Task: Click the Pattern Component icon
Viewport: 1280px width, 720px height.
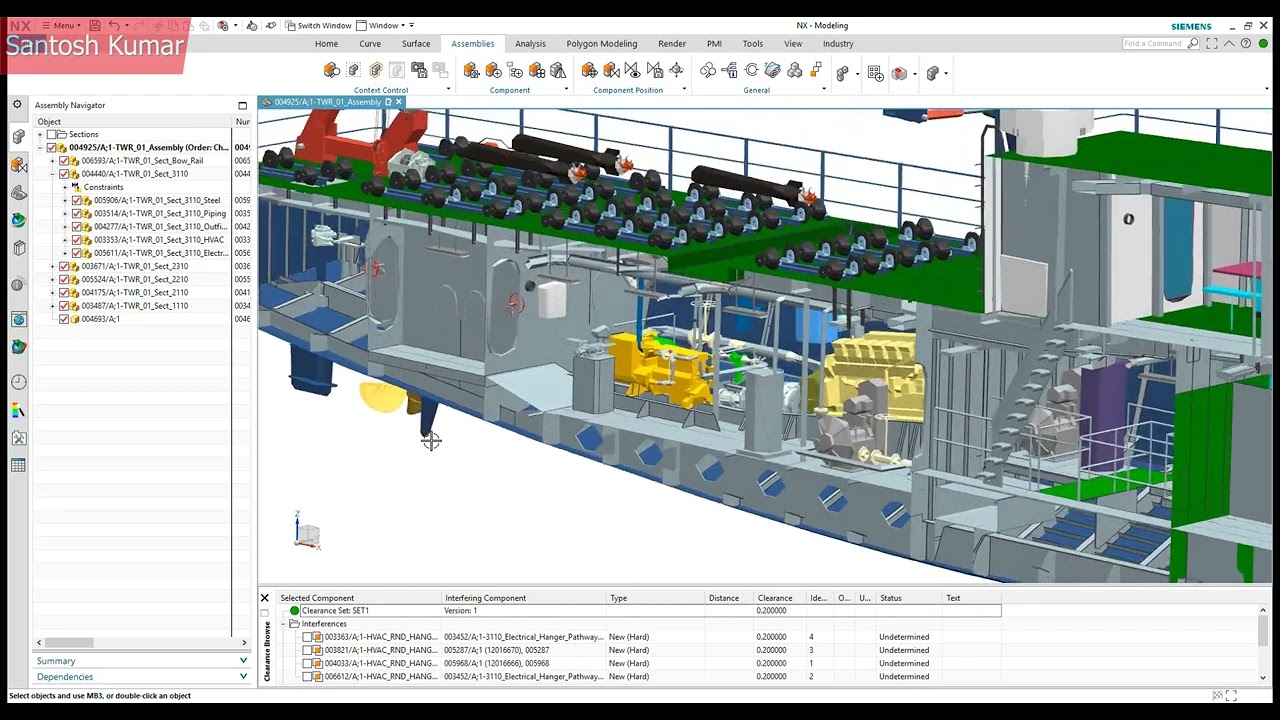Action: [537, 70]
